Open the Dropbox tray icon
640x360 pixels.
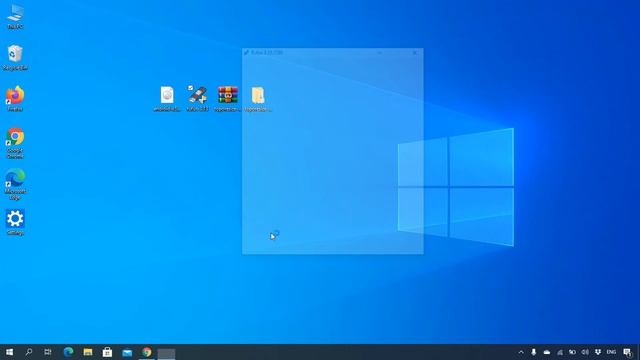598,352
